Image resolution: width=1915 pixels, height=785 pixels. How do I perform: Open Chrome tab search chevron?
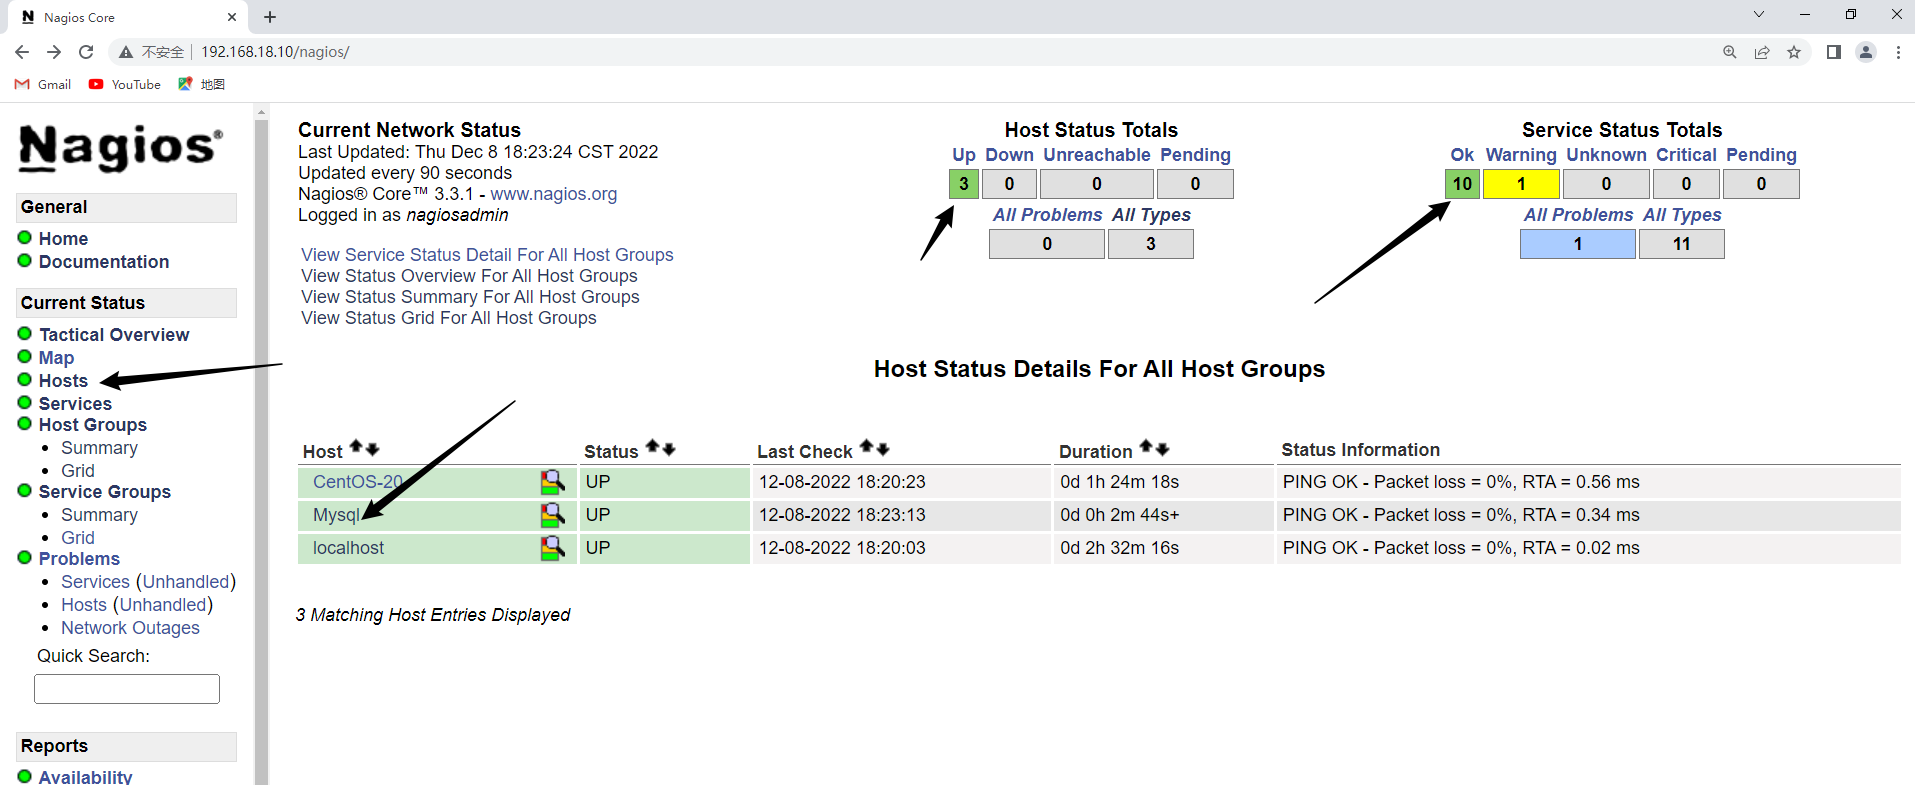point(1759,15)
